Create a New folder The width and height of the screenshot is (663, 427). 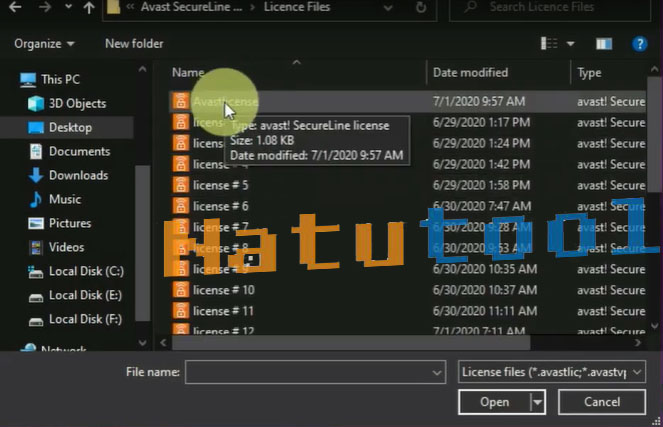pos(134,44)
